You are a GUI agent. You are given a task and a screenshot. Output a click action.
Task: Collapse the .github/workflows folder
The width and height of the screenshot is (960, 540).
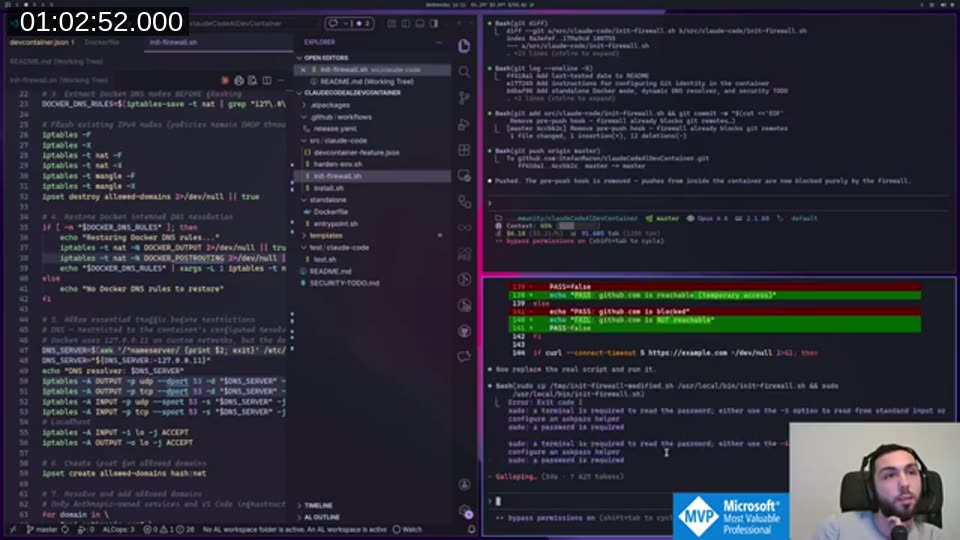pos(341,117)
